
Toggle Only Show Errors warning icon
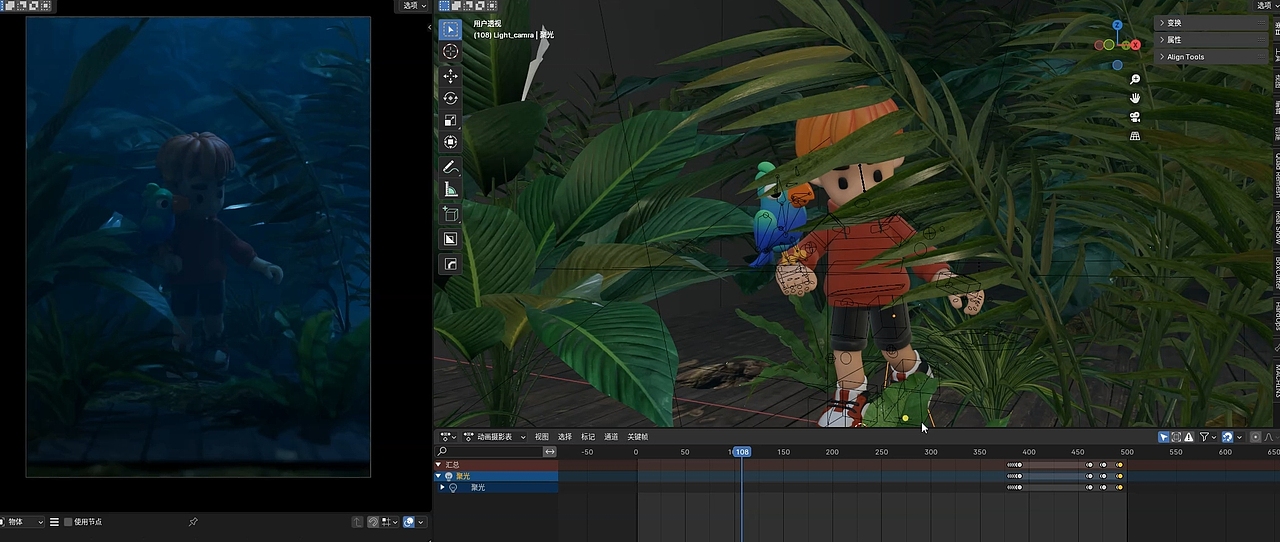pos(1188,437)
